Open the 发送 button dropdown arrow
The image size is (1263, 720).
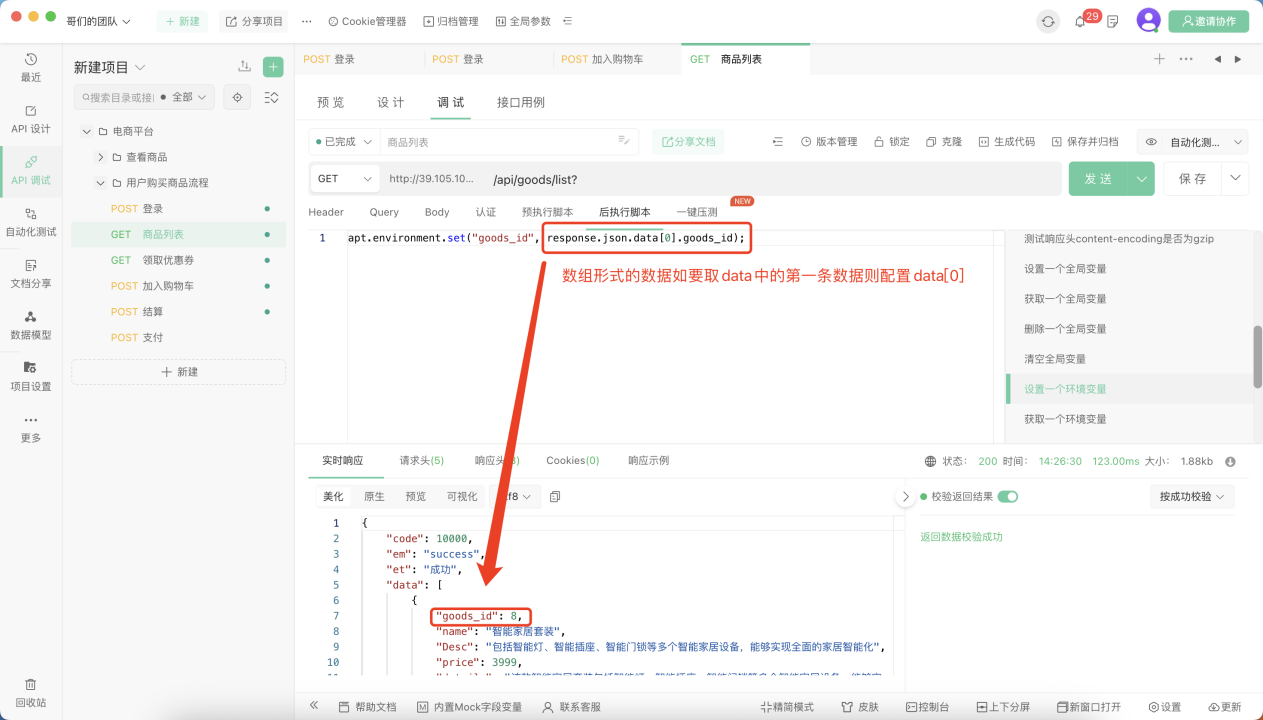pyautogui.click(x=1142, y=179)
